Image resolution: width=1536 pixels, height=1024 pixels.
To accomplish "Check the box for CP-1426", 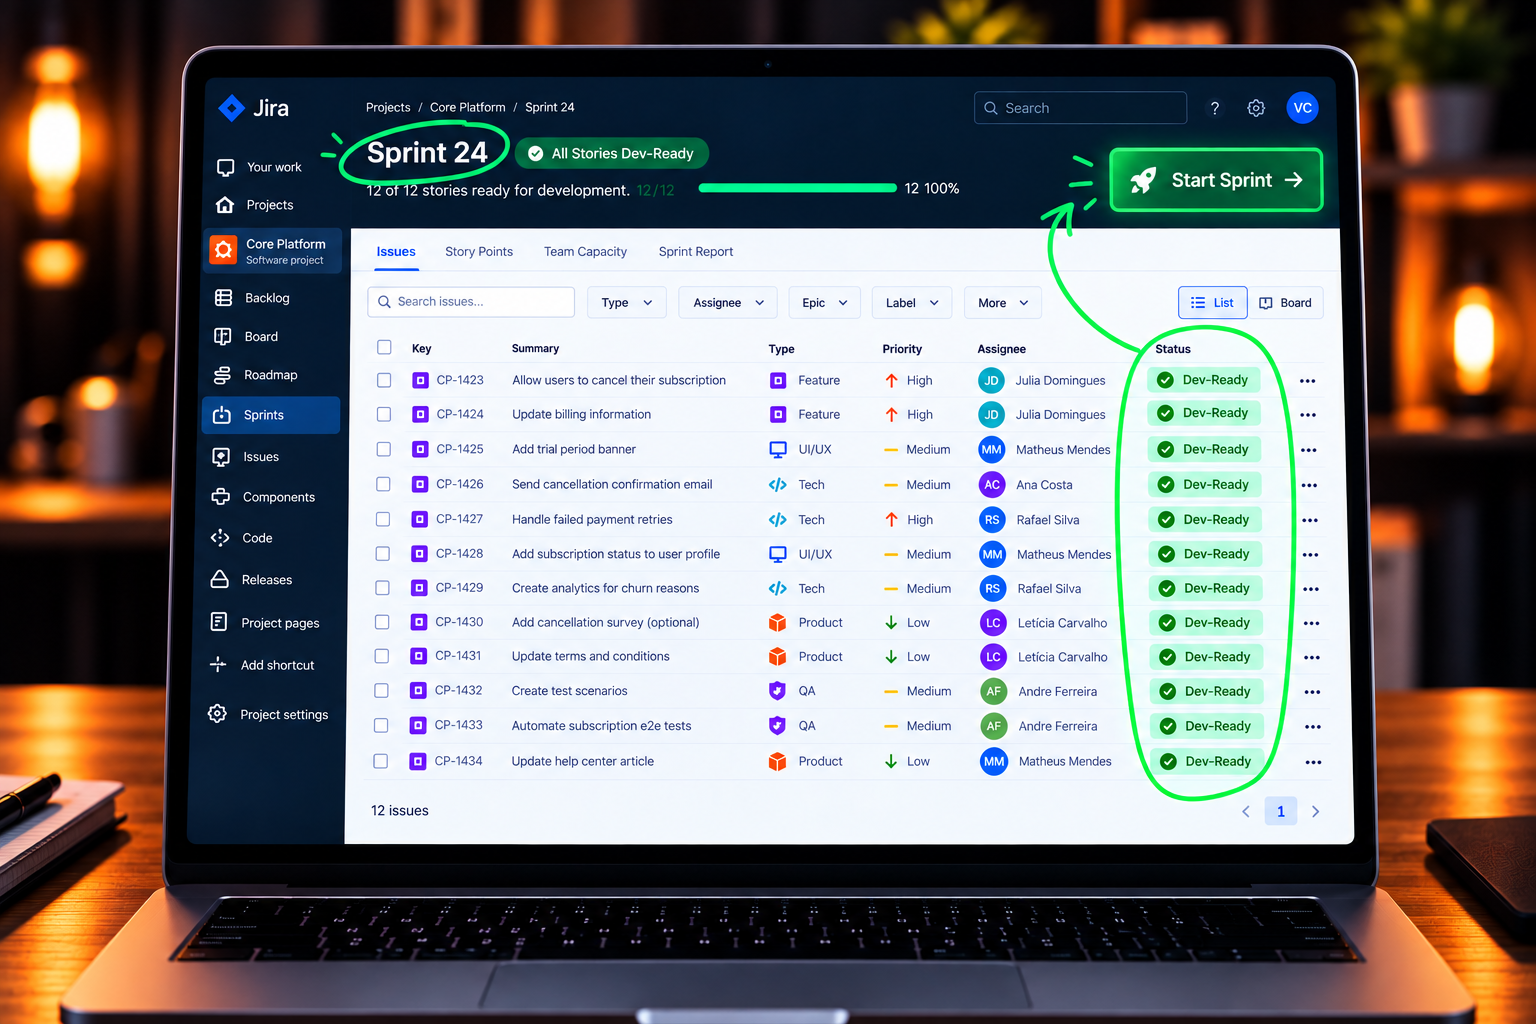I will coord(383,484).
